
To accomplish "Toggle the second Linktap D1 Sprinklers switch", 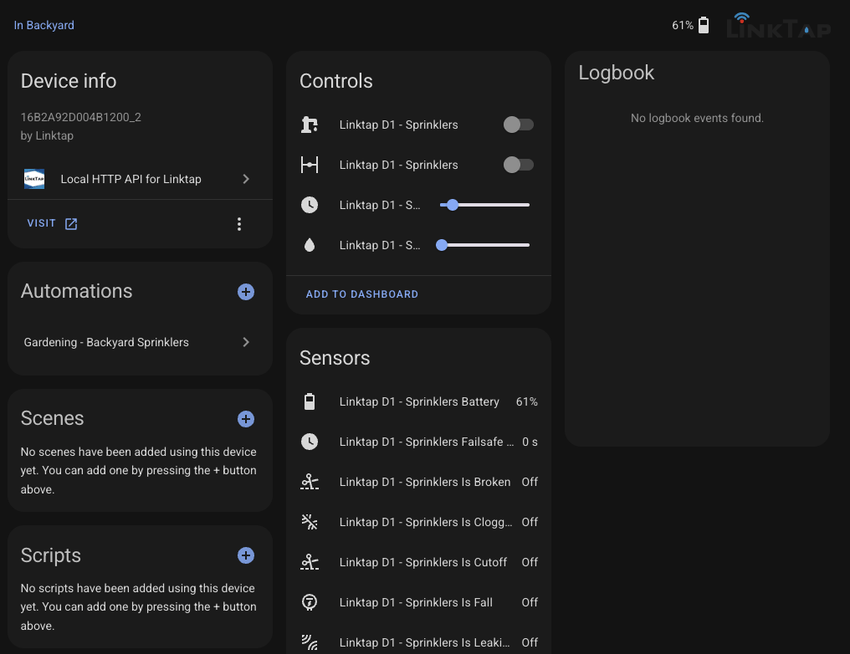I will point(518,165).
